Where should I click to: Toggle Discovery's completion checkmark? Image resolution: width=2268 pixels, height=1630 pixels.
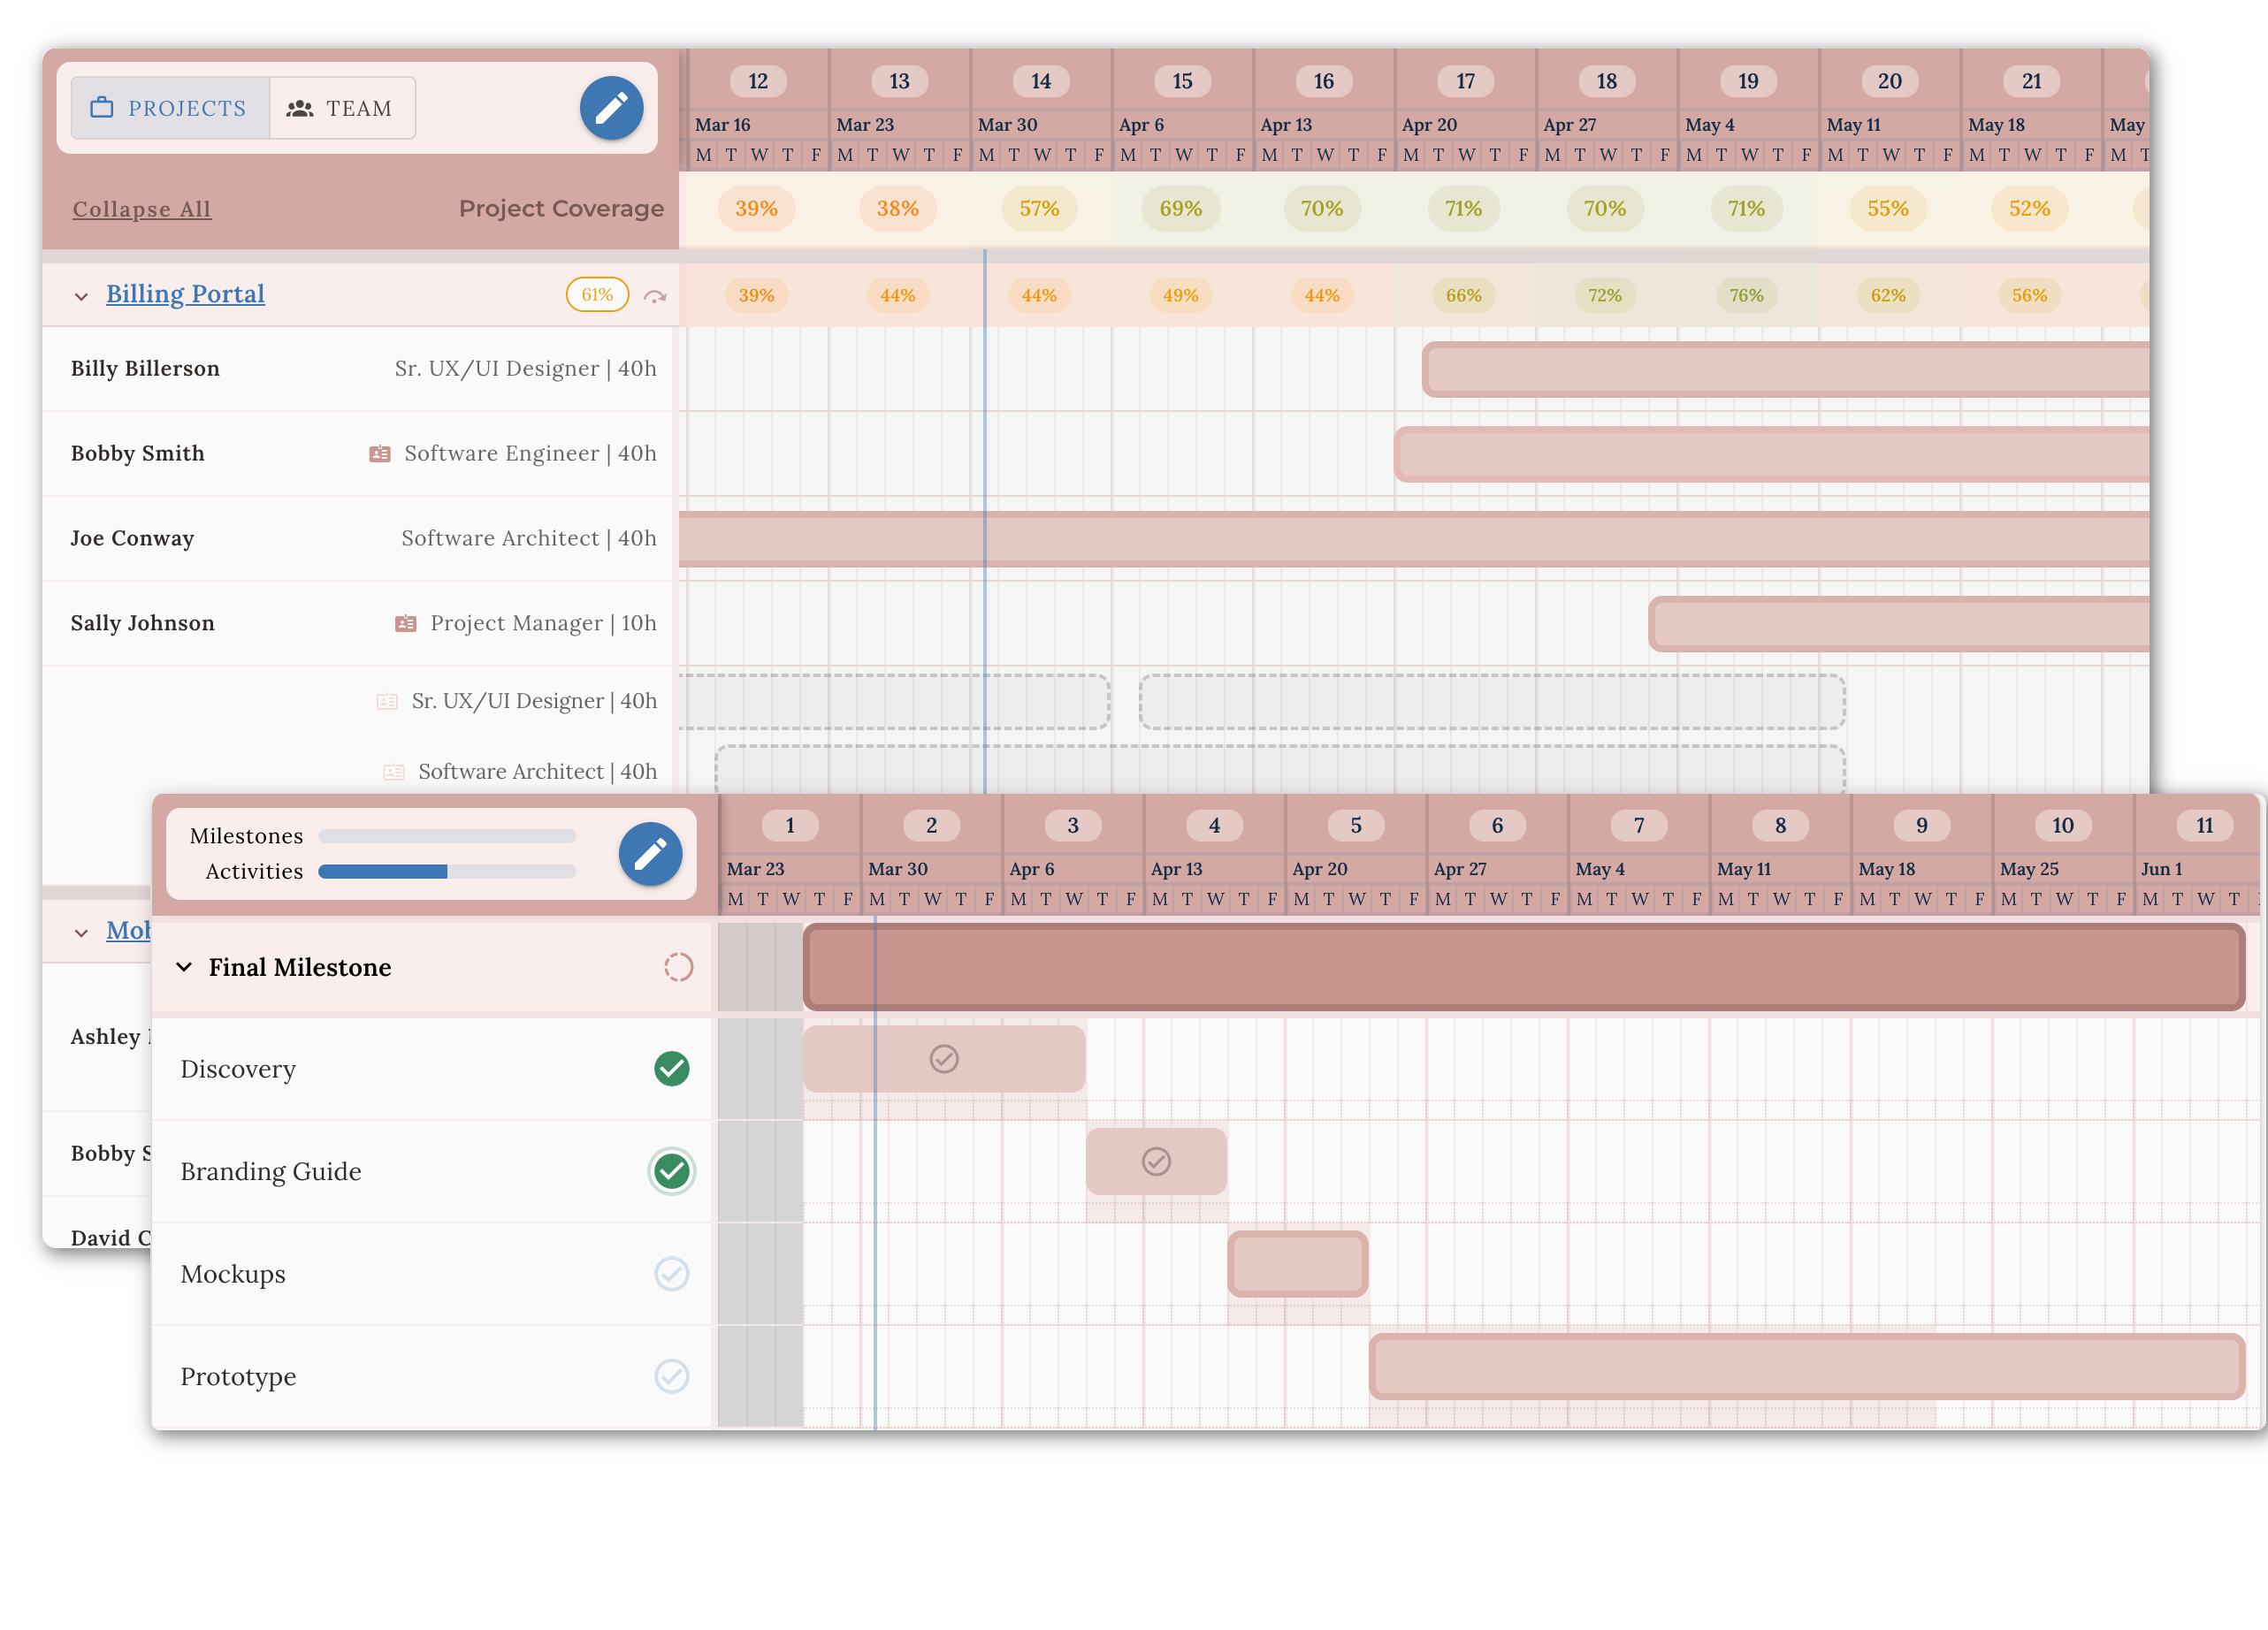click(x=672, y=1068)
